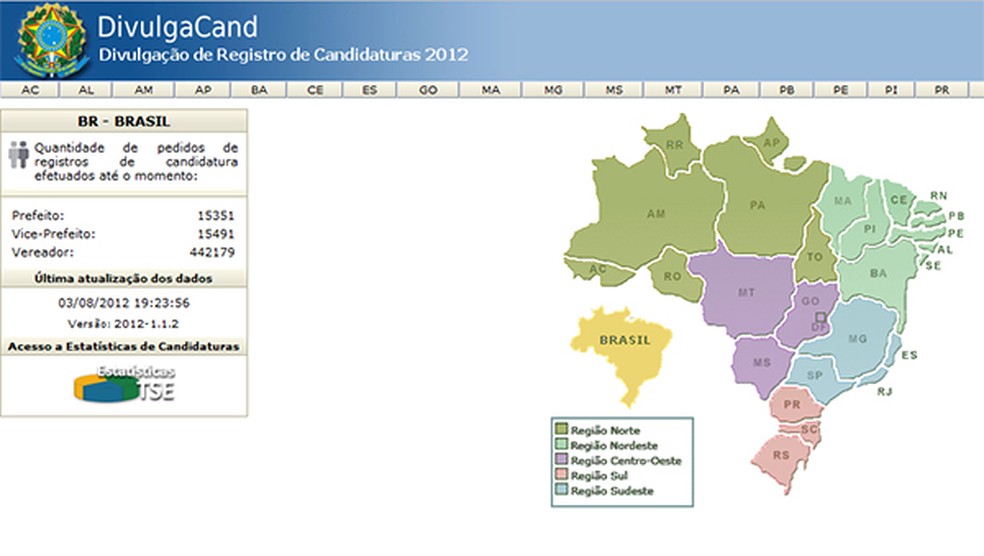Viewport: 984px width, 556px height.
Task: Open the Estatísticas TSE logo link
Action: click(124, 384)
